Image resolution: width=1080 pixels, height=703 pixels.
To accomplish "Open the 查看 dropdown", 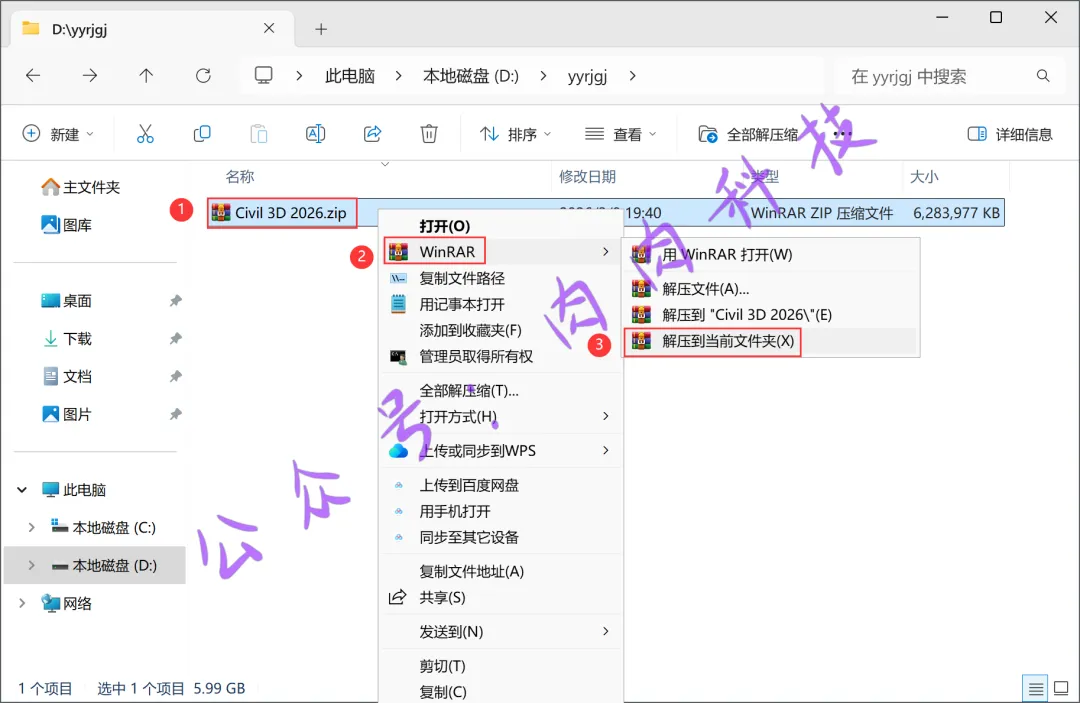I will pos(620,134).
